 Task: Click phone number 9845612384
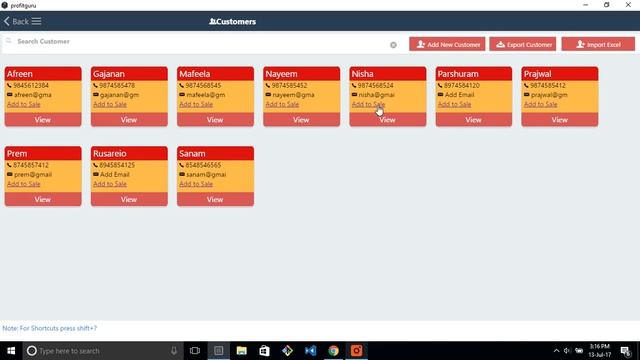pos(31,85)
